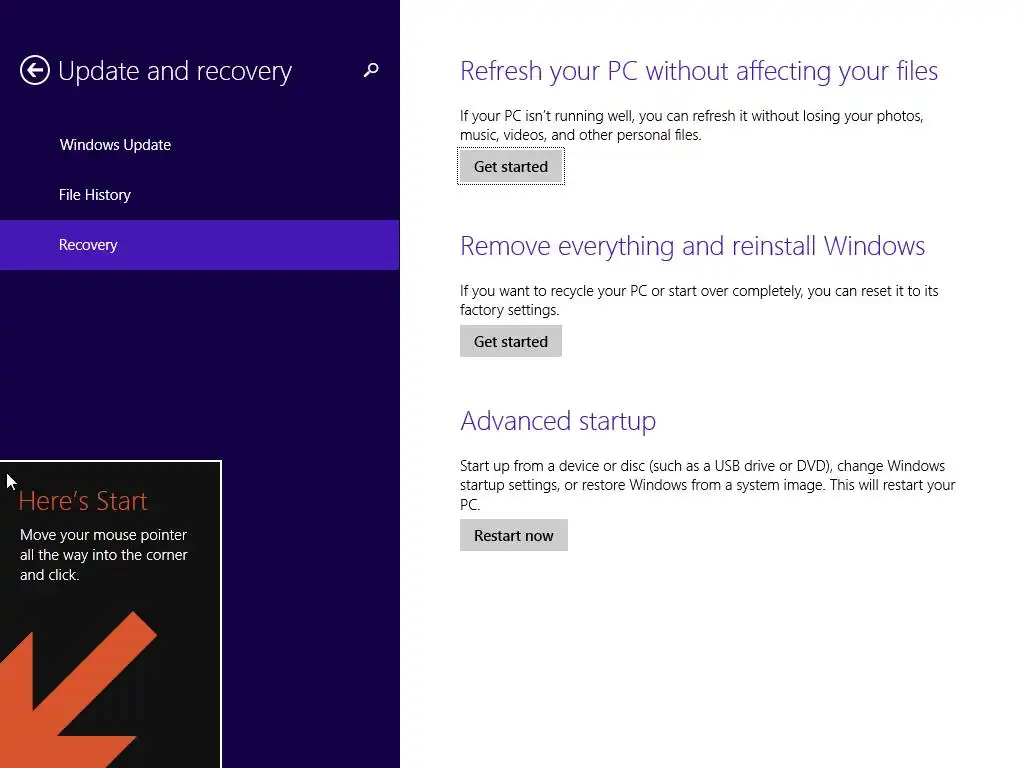The height and width of the screenshot is (768, 1024).
Task: Open the search magnifier icon
Action: (371, 70)
